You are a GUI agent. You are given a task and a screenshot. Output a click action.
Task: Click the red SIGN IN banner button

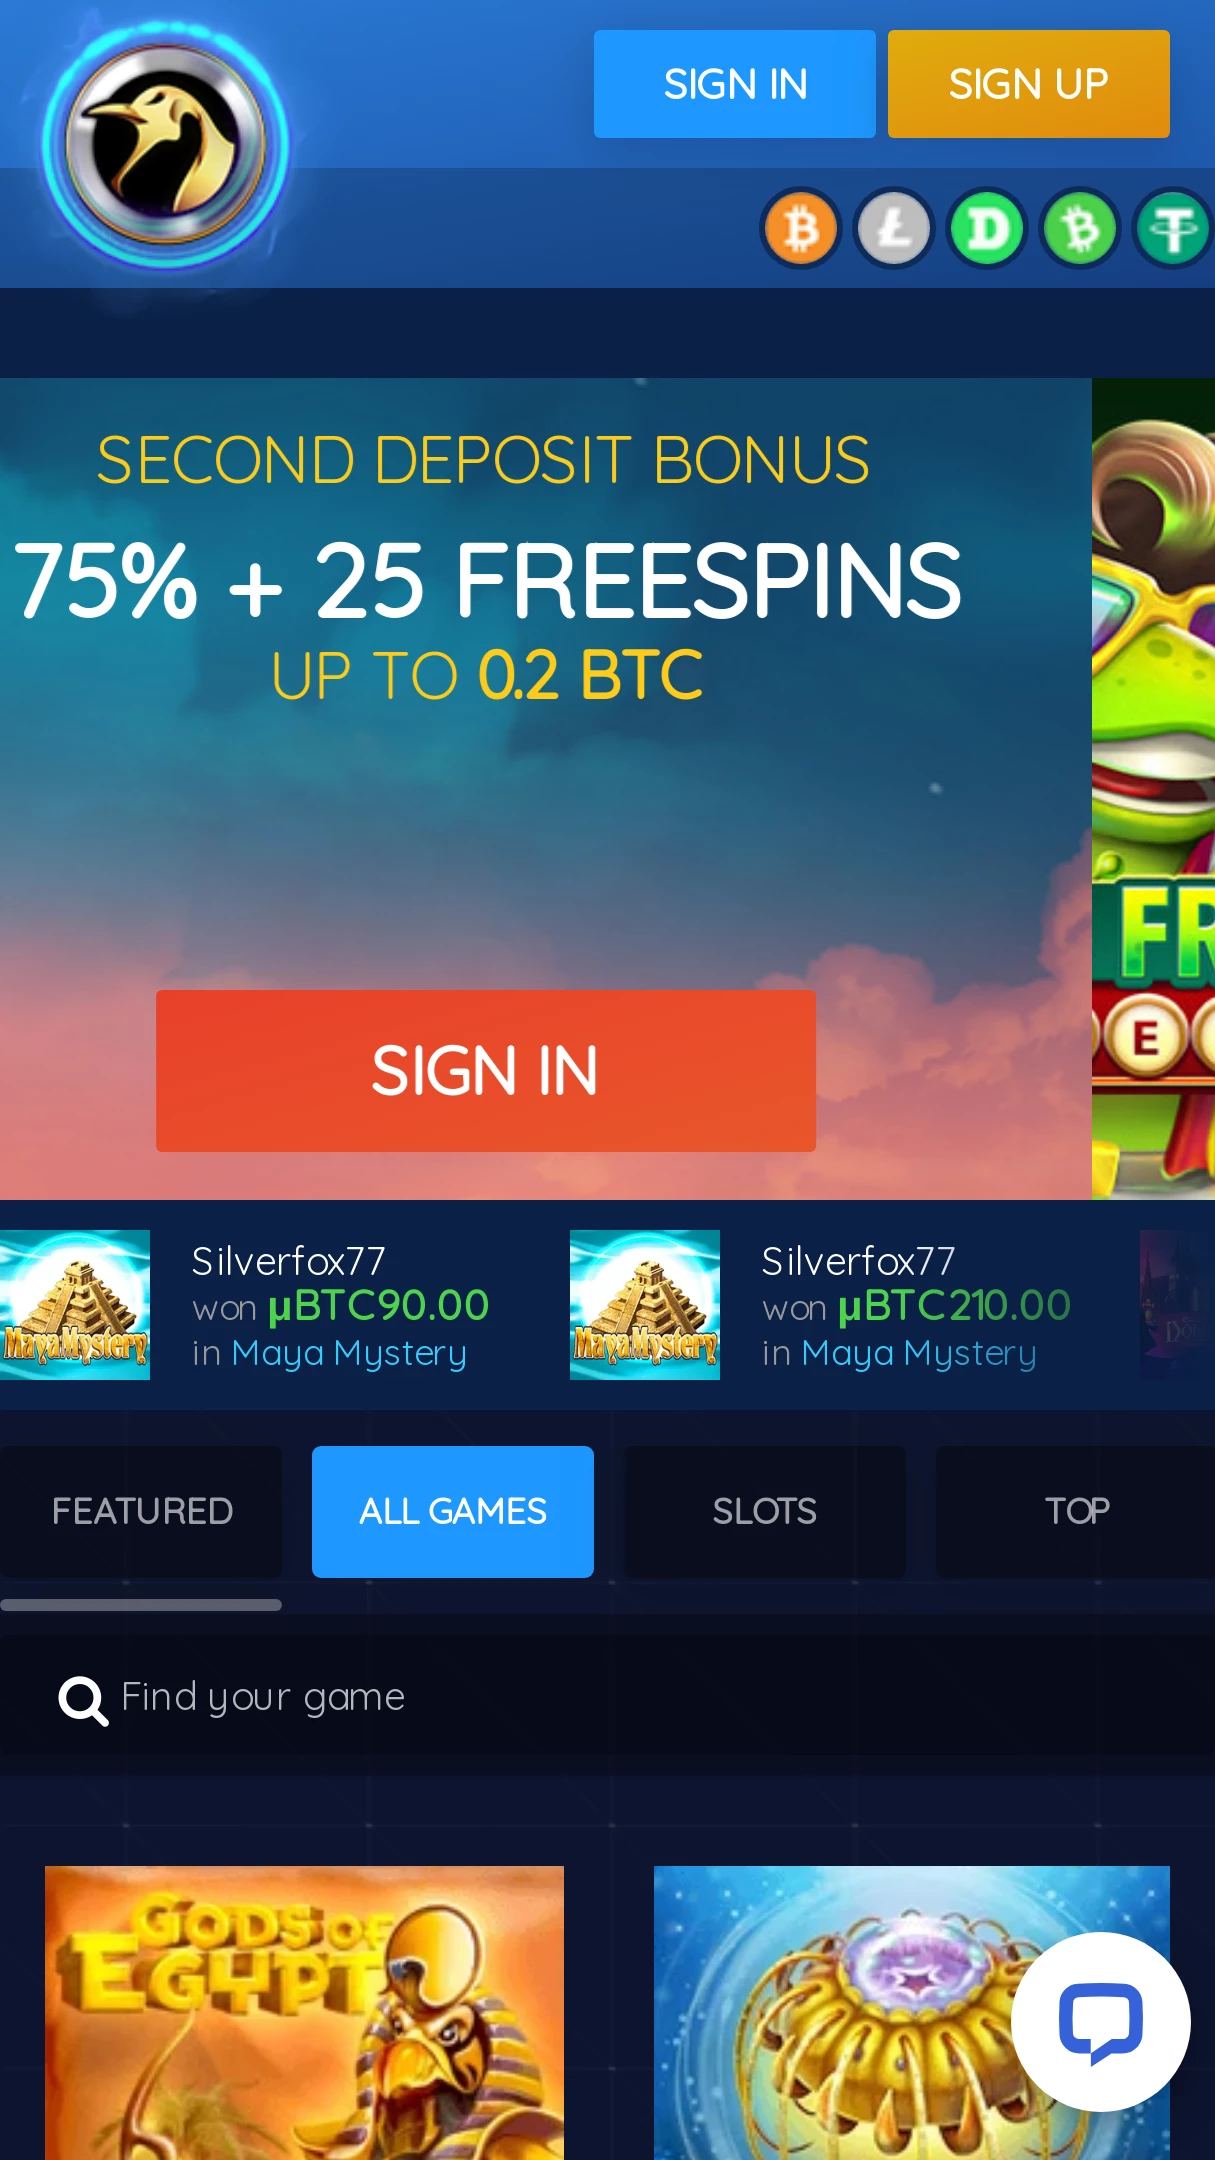(x=486, y=1071)
